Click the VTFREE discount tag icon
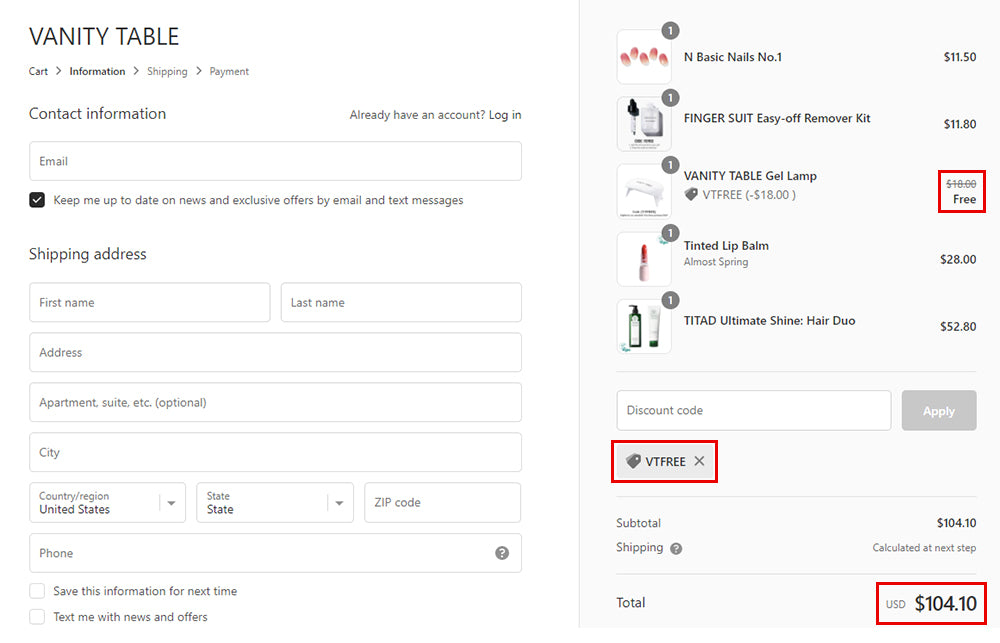This screenshot has width=1000, height=643. [633, 461]
